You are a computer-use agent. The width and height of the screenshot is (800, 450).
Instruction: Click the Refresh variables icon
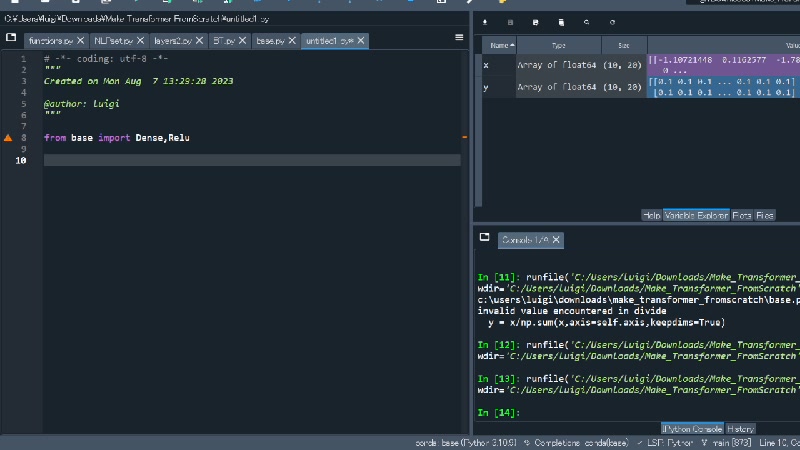point(612,21)
